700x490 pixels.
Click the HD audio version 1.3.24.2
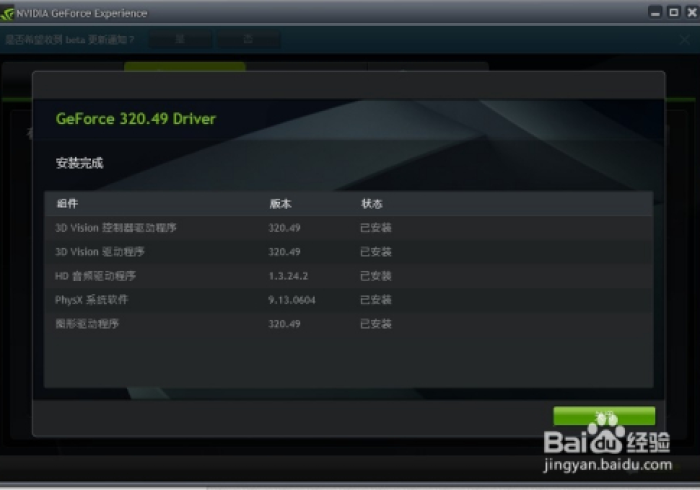tap(288, 276)
